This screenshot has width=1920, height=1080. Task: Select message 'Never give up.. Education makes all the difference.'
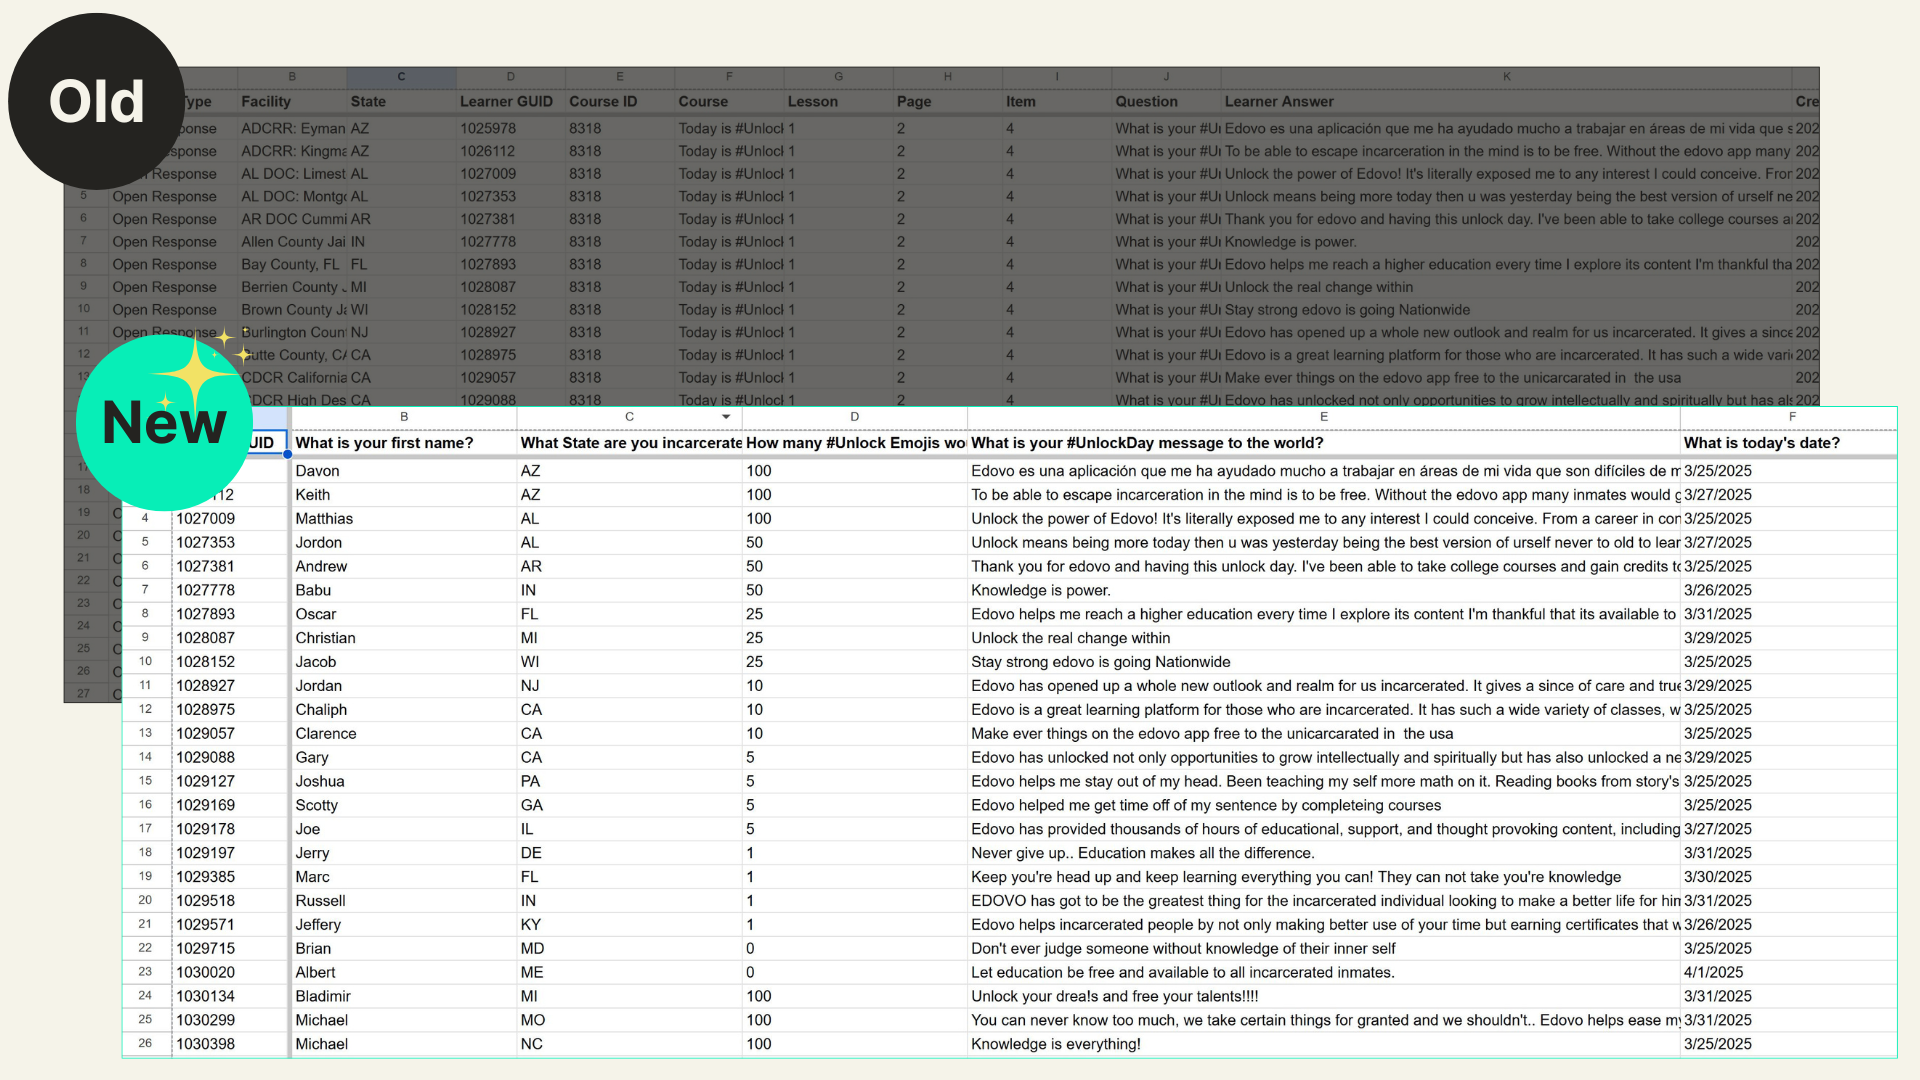1324,853
